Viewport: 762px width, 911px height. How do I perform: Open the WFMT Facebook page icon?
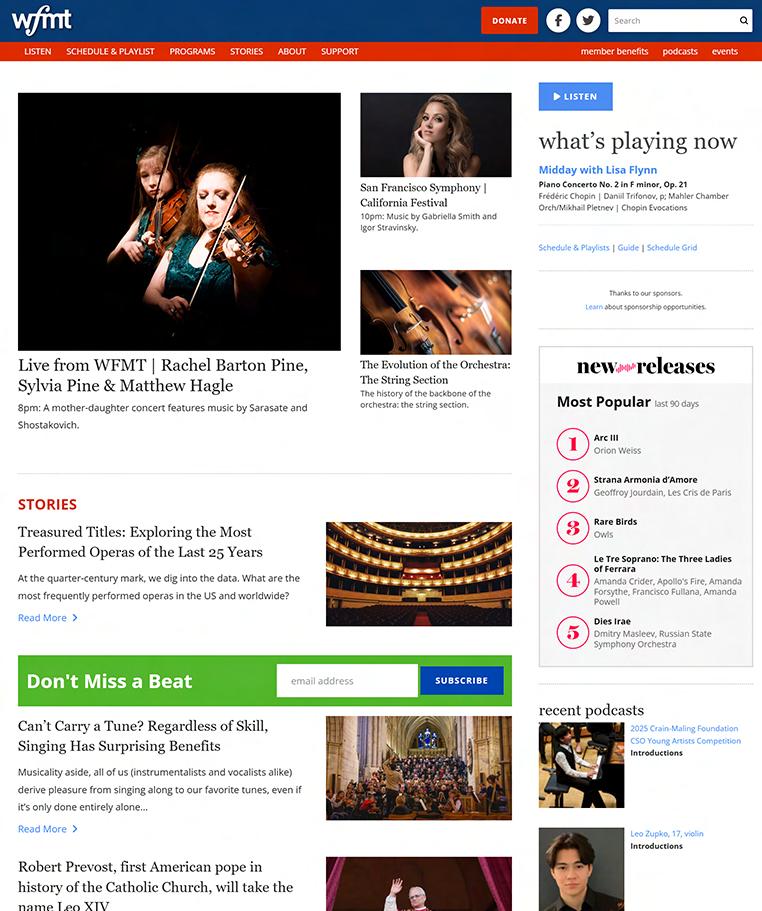pos(558,20)
